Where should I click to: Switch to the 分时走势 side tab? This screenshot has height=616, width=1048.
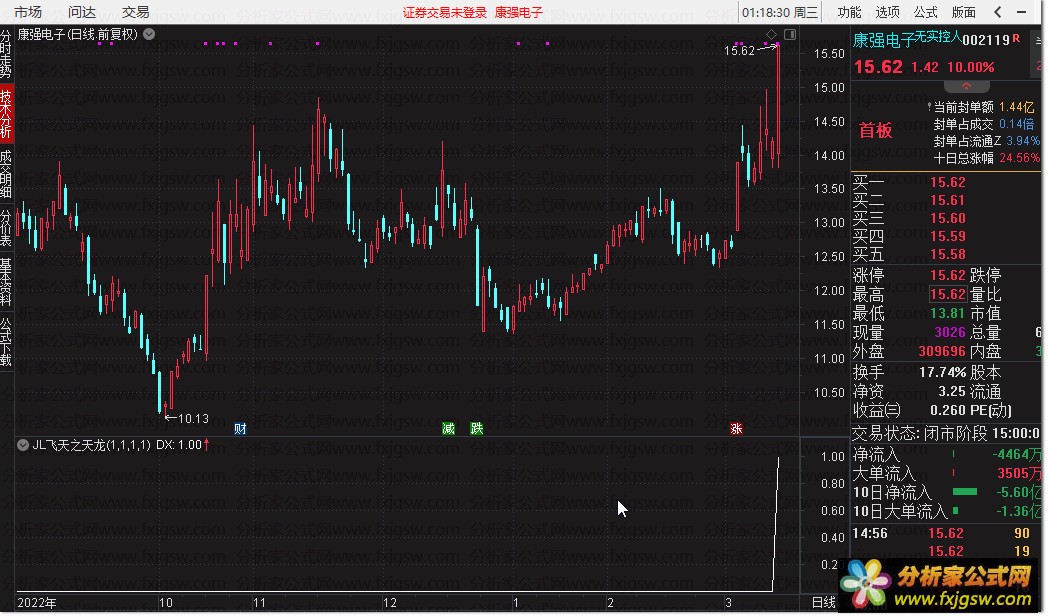point(6,54)
